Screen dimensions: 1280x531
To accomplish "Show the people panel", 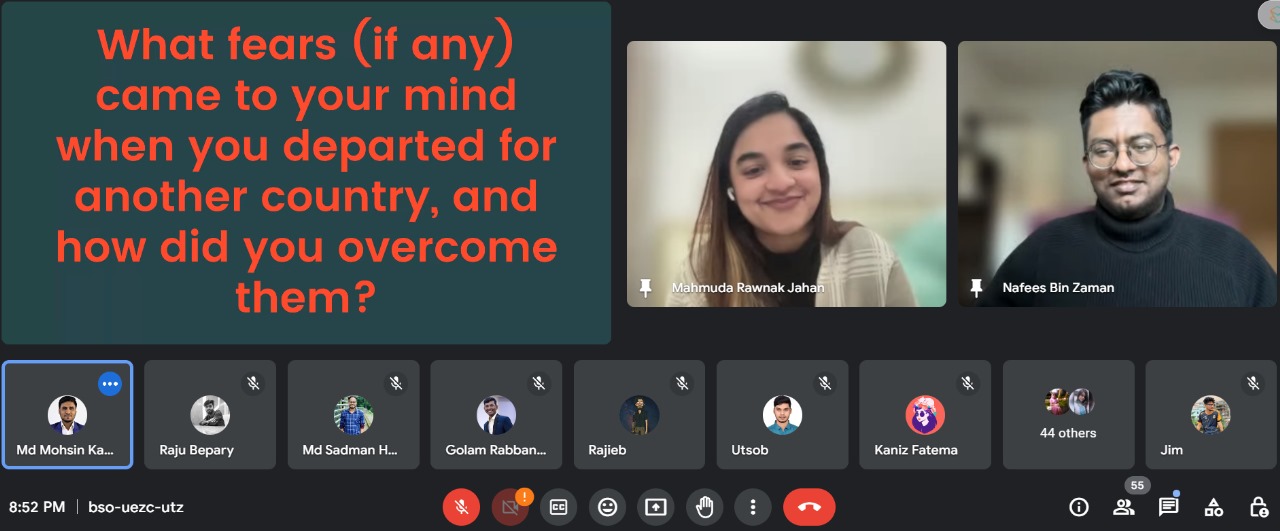I will coord(1124,507).
